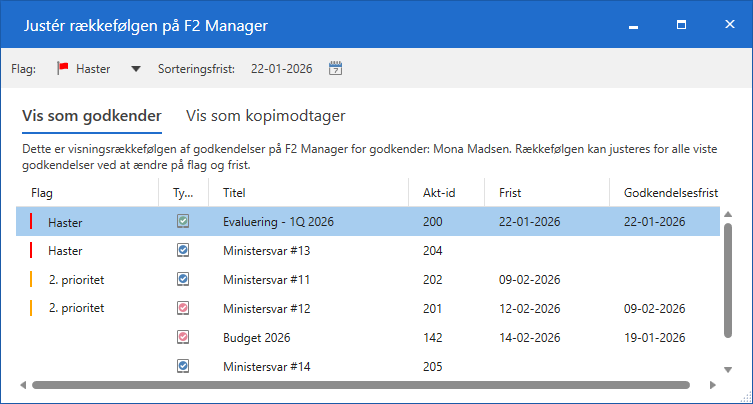This screenshot has height=404, width=753.
Task: Click the Sorteringsfrist date field
Action: pyautogui.click(x=281, y=69)
